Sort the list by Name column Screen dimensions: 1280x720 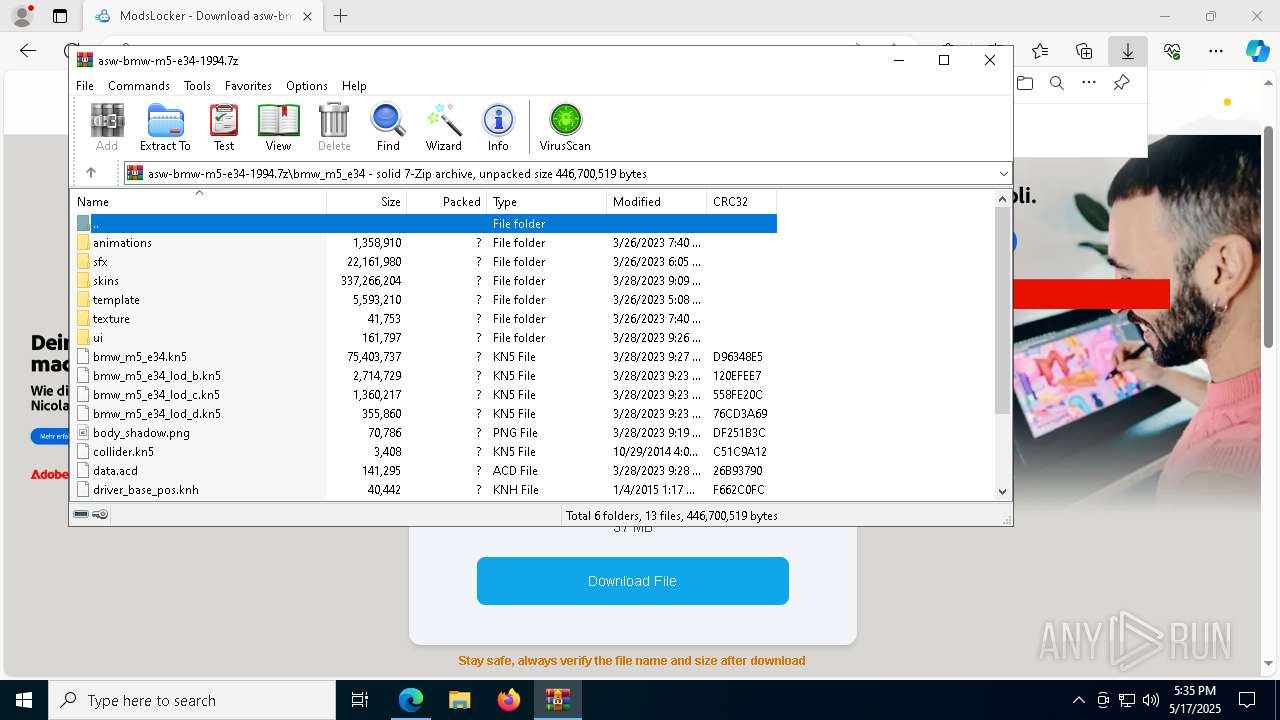tap(199, 201)
